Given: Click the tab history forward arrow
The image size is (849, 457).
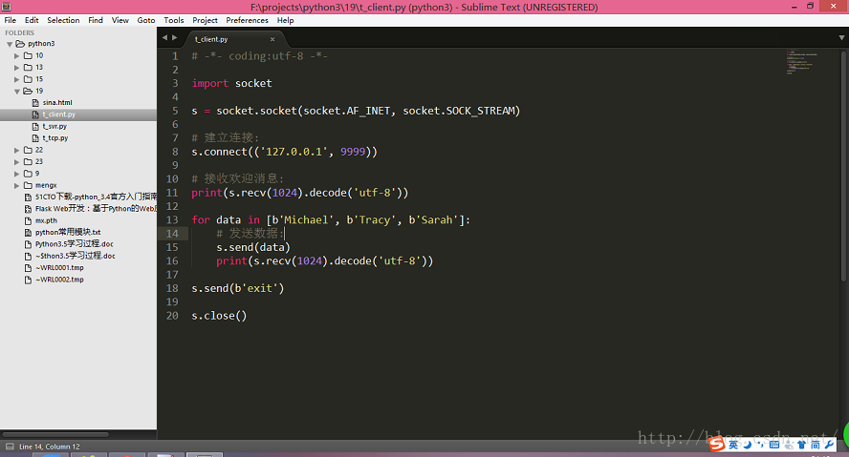Looking at the screenshot, I should pyautogui.click(x=174, y=38).
